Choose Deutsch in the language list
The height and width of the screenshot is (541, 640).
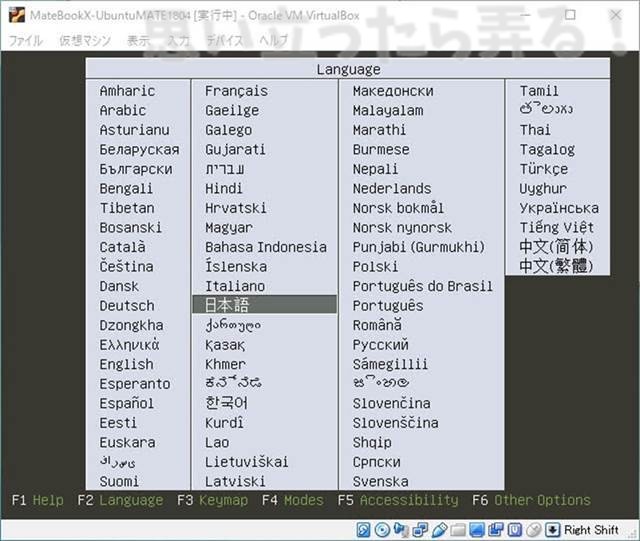[x=127, y=305]
